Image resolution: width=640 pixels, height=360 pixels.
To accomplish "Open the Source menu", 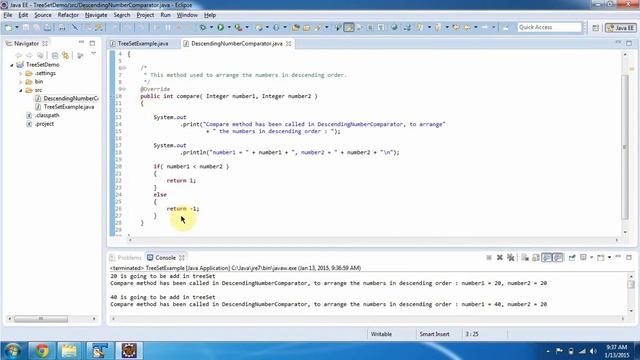I will [x=43, y=15].
